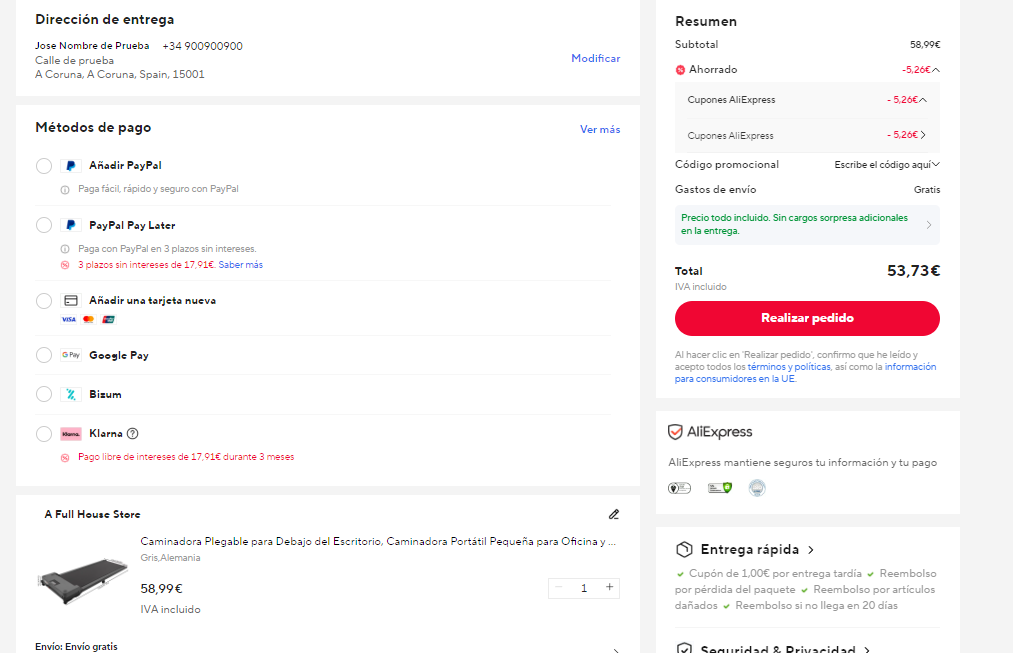Click the green shield security badge

point(720,488)
